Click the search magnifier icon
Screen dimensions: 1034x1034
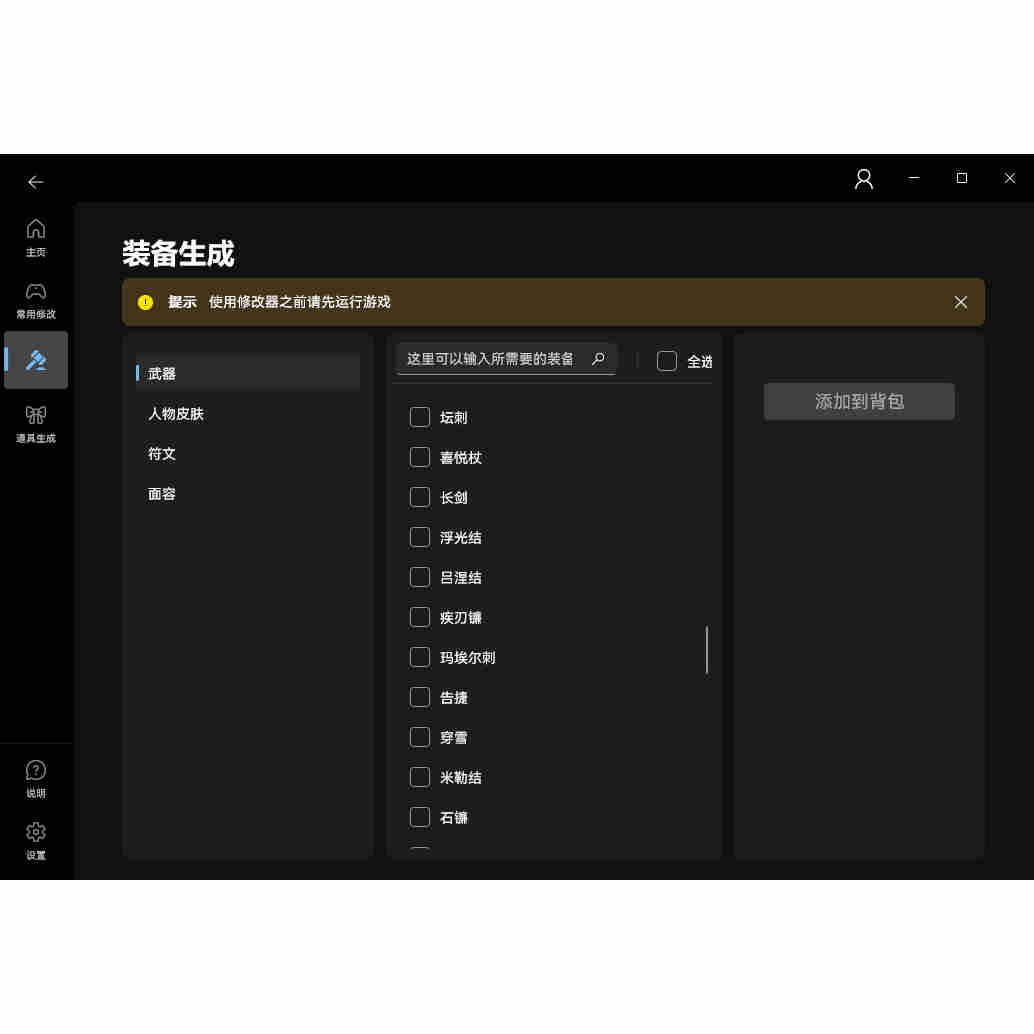(598, 359)
